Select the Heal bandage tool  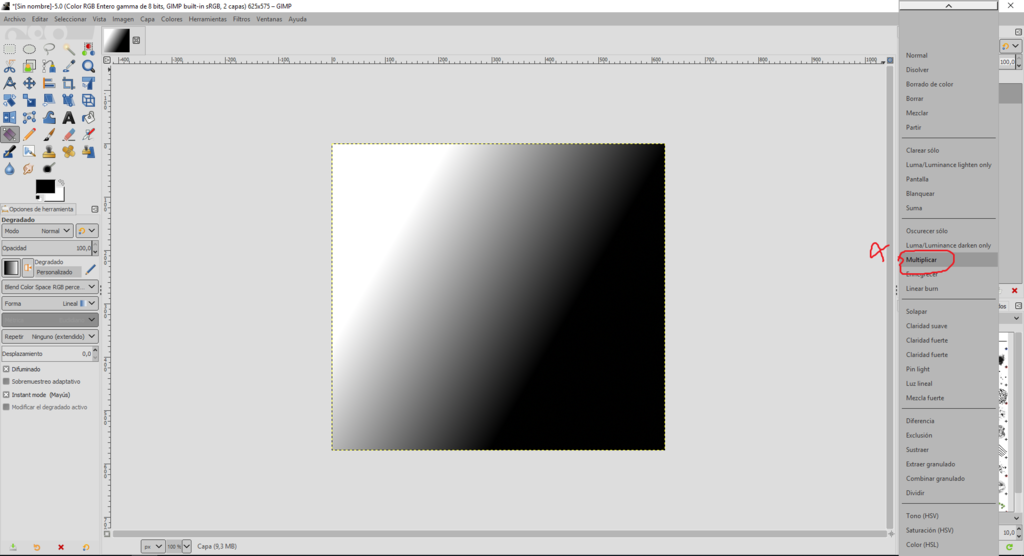click(x=69, y=151)
